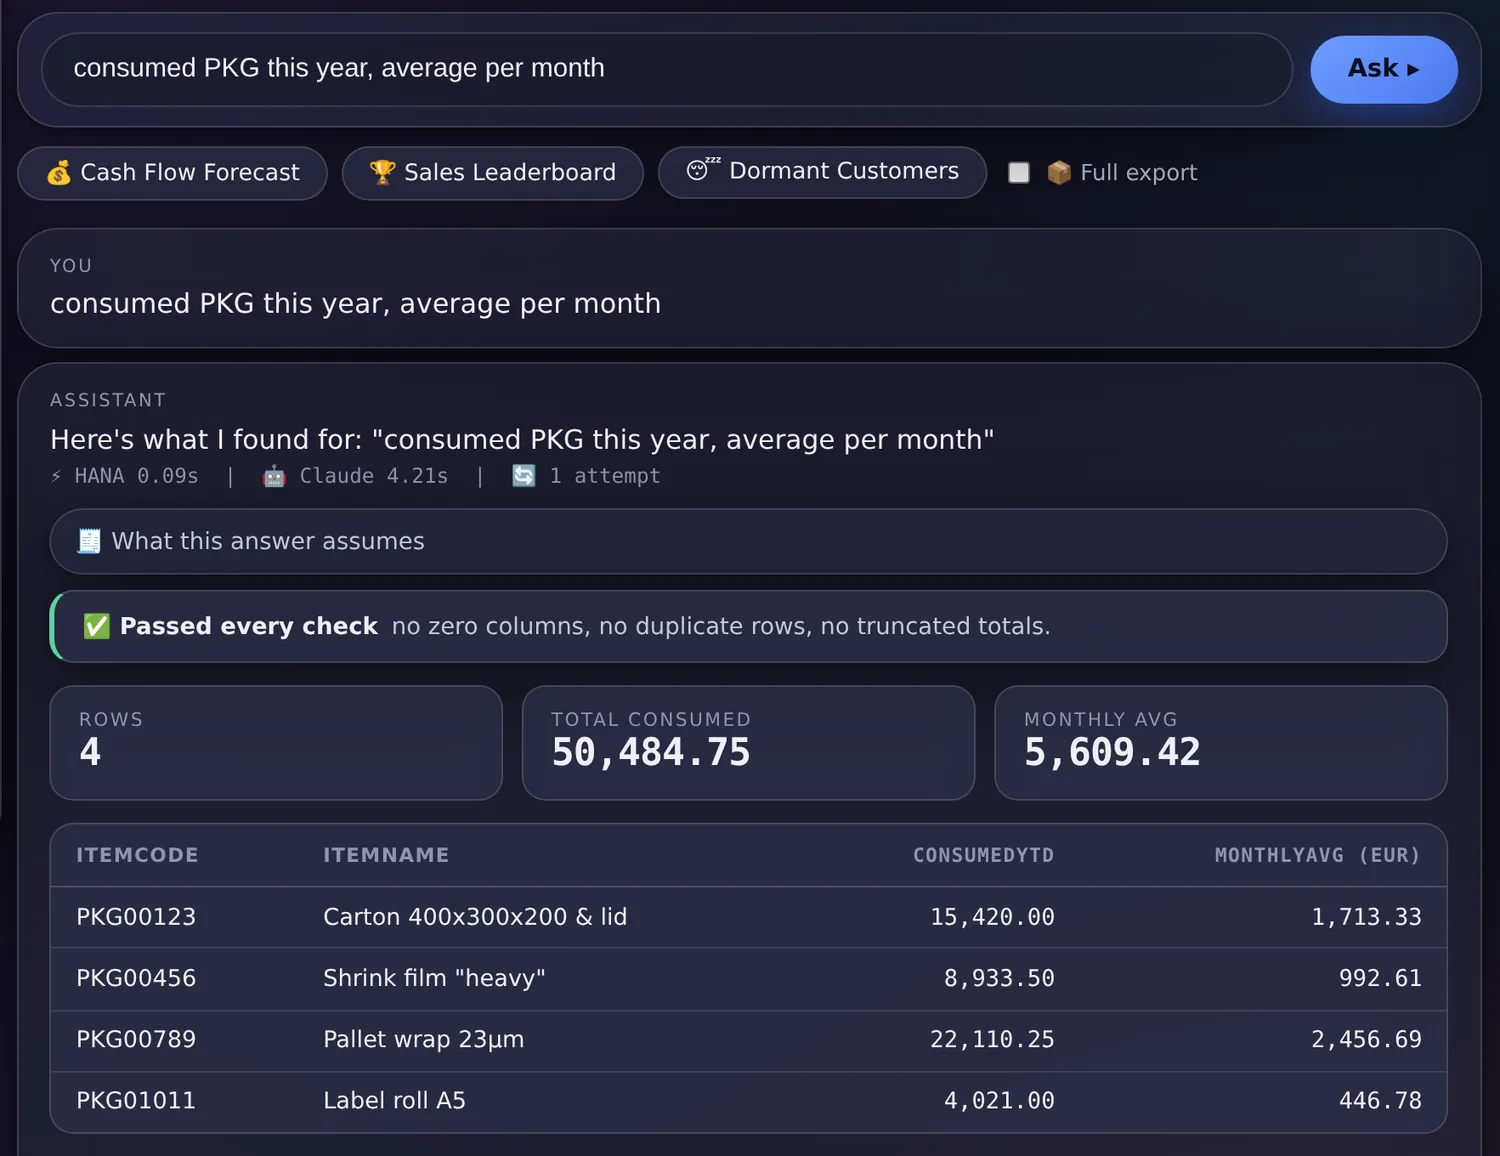Screen dimensions: 1500x1156
Task: Click the retry arrows icon
Action: pos(524,476)
